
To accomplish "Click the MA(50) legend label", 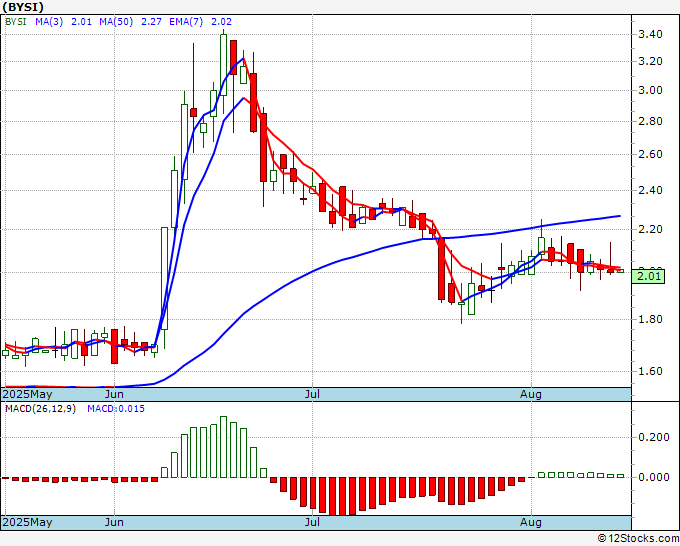I will click(116, 22).
